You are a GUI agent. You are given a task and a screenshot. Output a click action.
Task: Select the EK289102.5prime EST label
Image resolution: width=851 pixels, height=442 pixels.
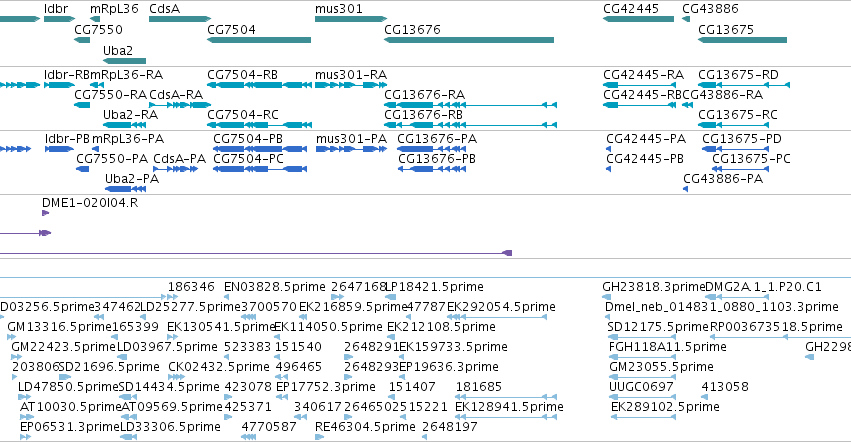coord(665,407)
